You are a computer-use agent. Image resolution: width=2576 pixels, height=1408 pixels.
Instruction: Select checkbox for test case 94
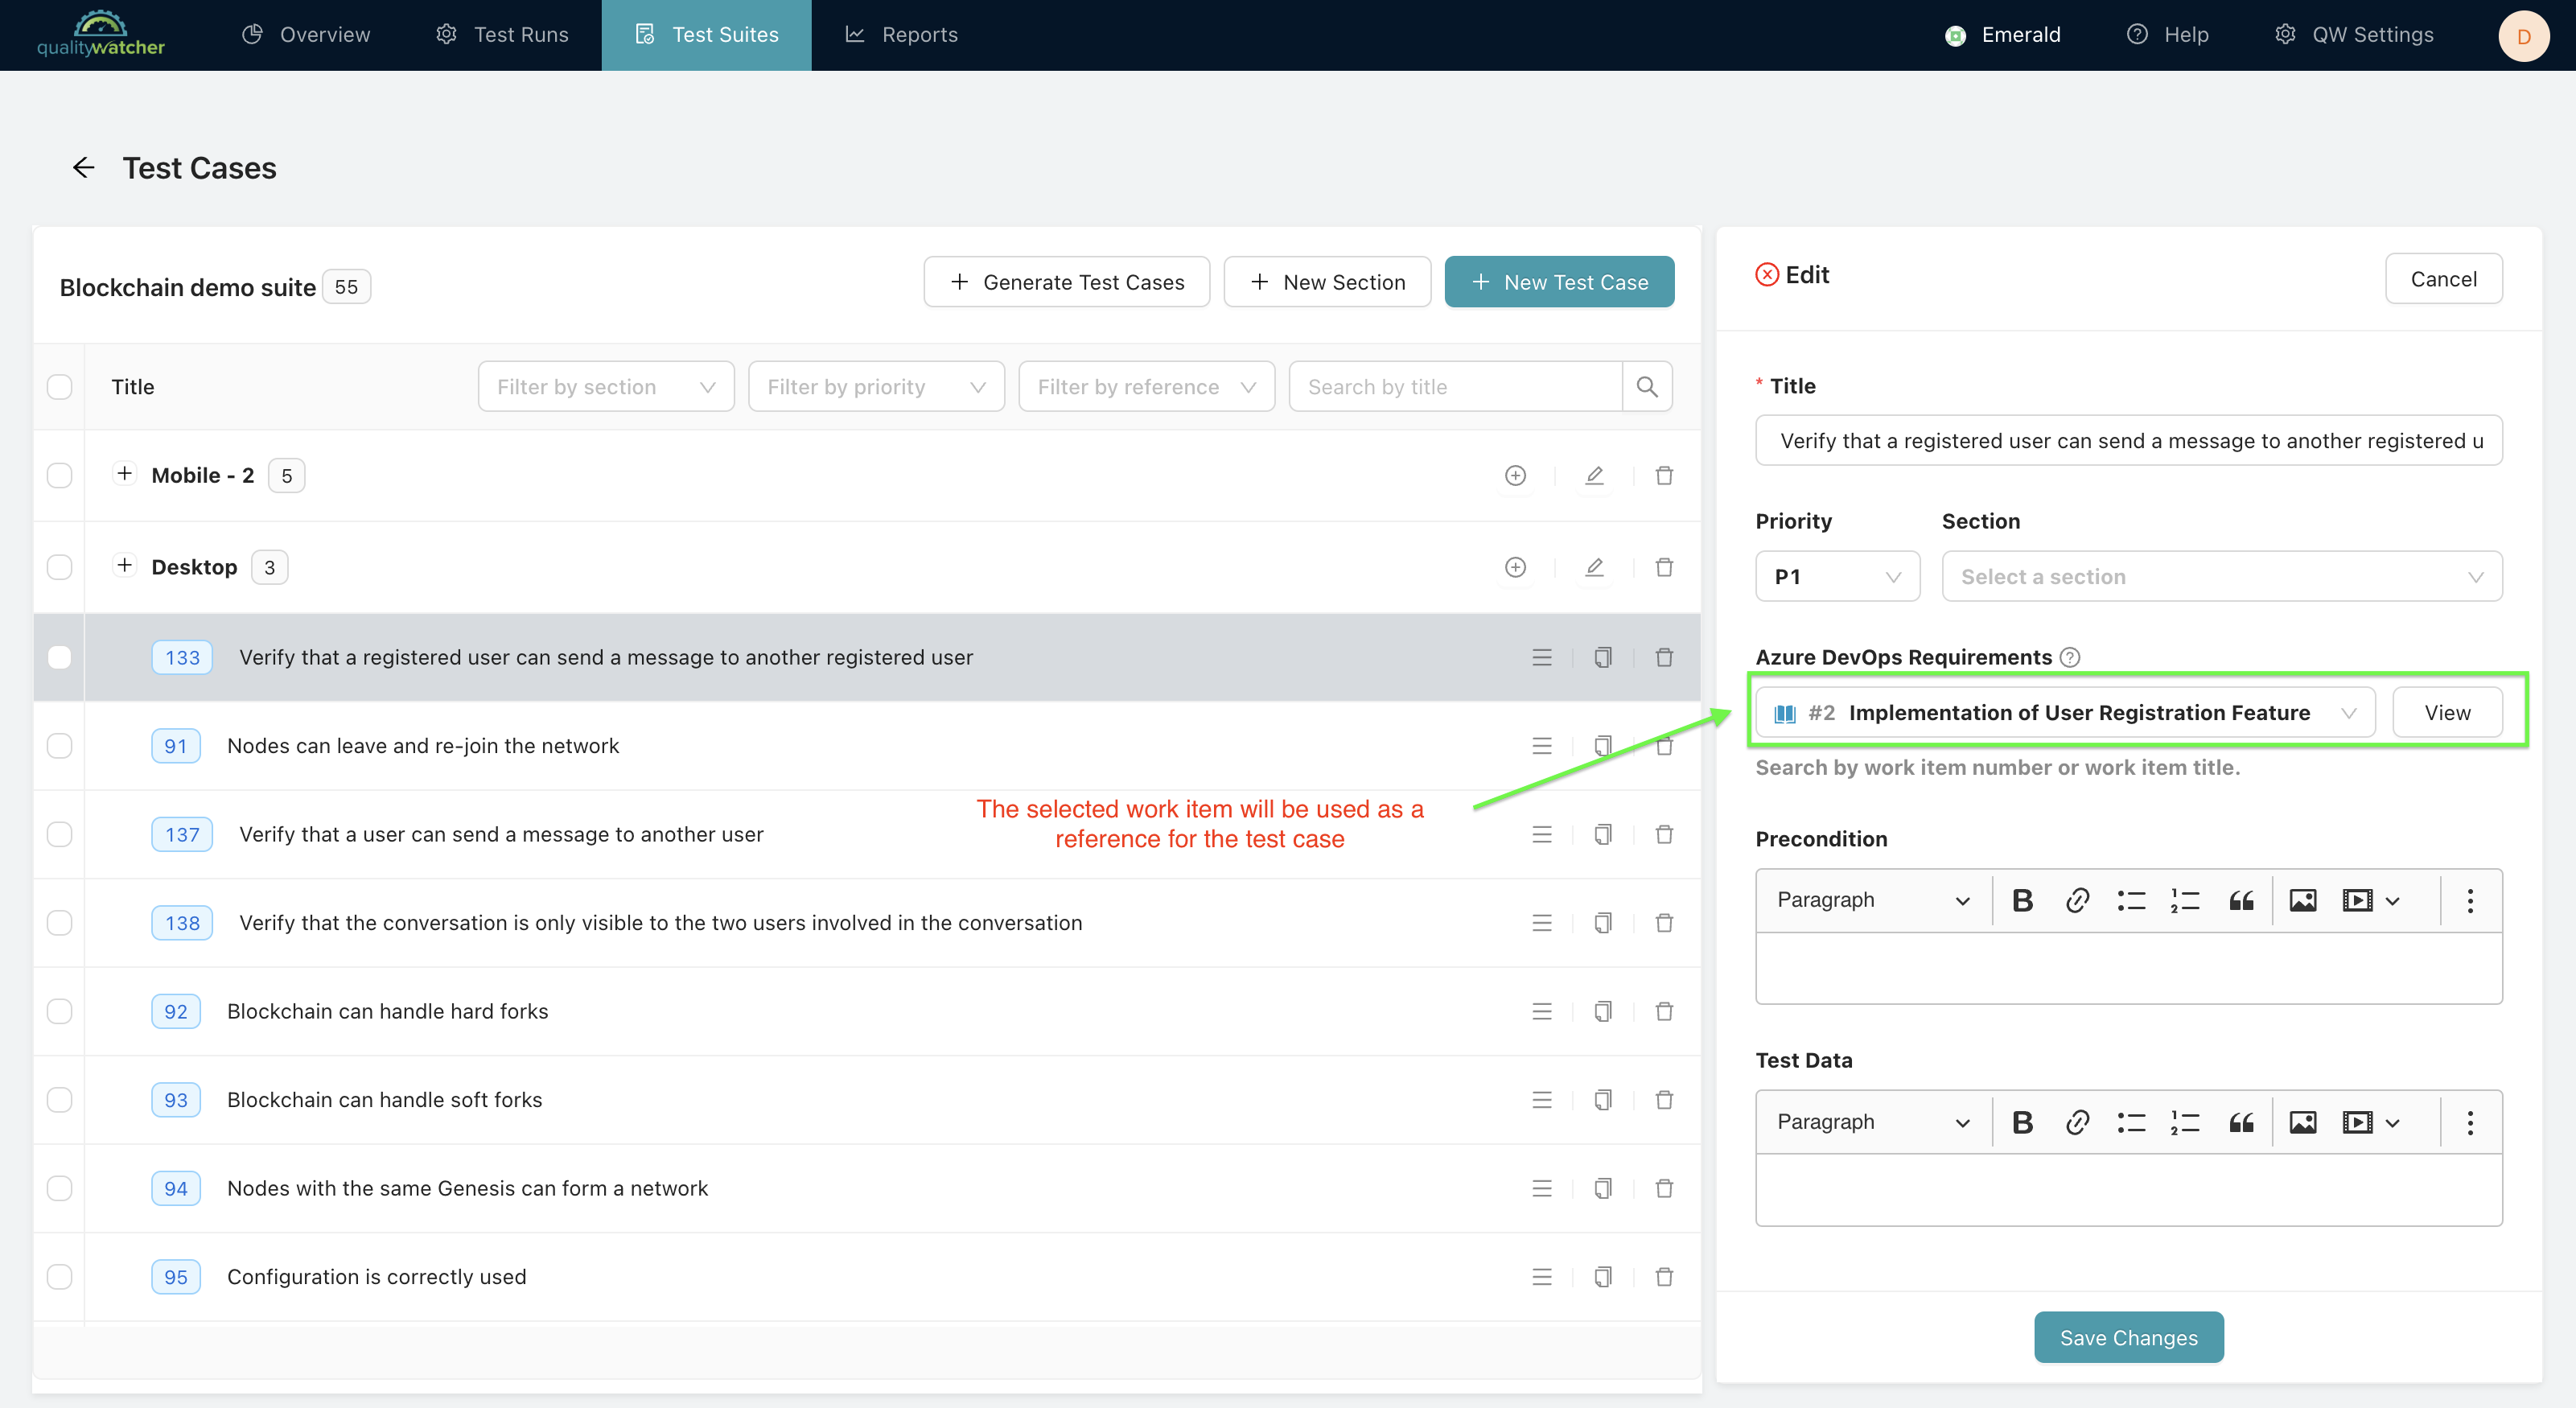coord(60,1188)
